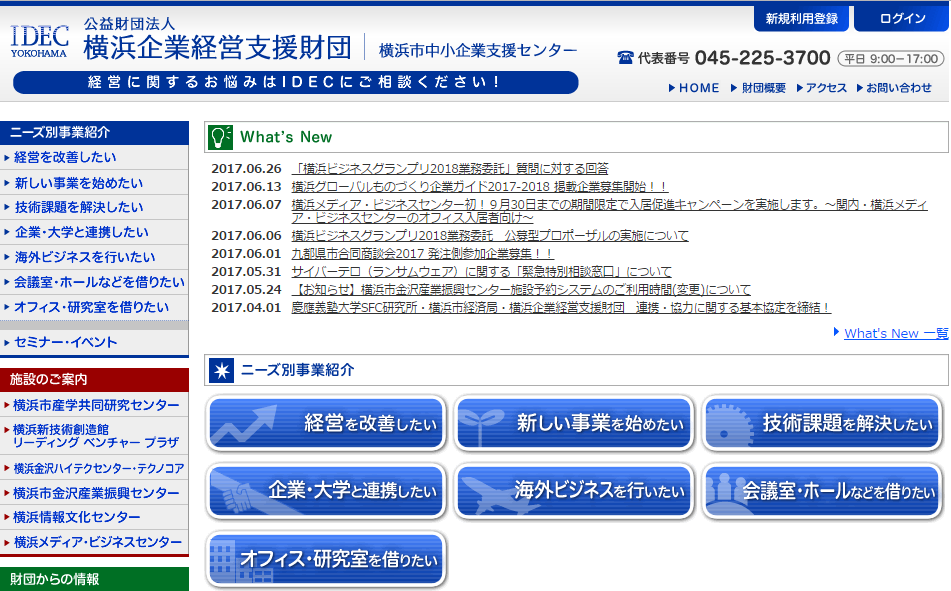Screen dimensions: 951x591
Task: Open 新規利用登録 registration button
Action: (801, 18)
